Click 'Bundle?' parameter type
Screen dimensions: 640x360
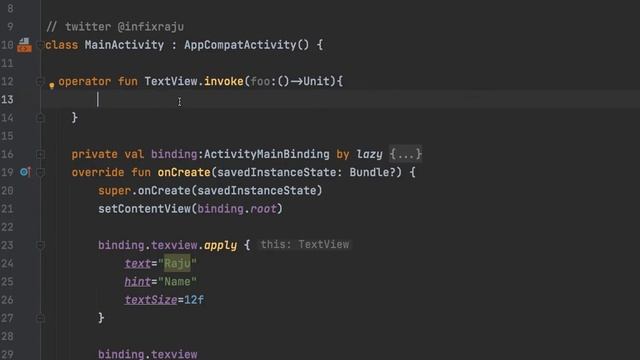tap(373, 172)
